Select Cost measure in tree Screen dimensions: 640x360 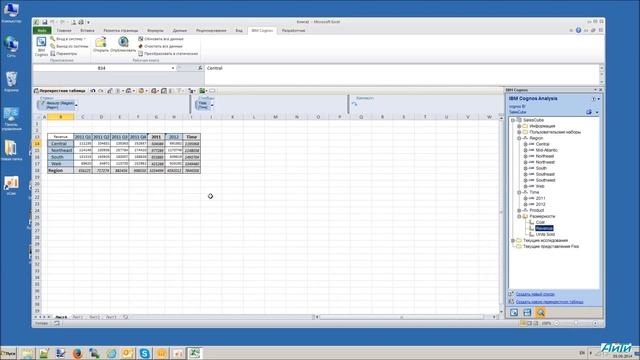click(540, 222)
